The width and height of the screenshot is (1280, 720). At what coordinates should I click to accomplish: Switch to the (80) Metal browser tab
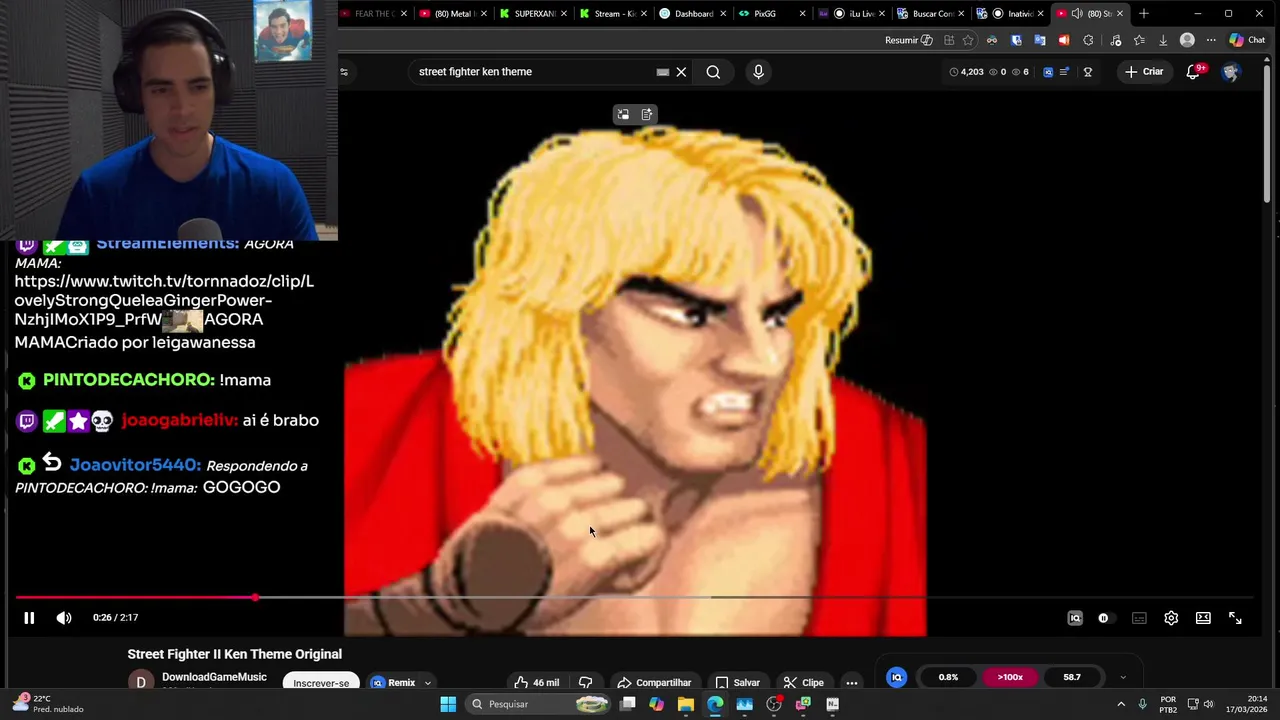pos(453,13)
